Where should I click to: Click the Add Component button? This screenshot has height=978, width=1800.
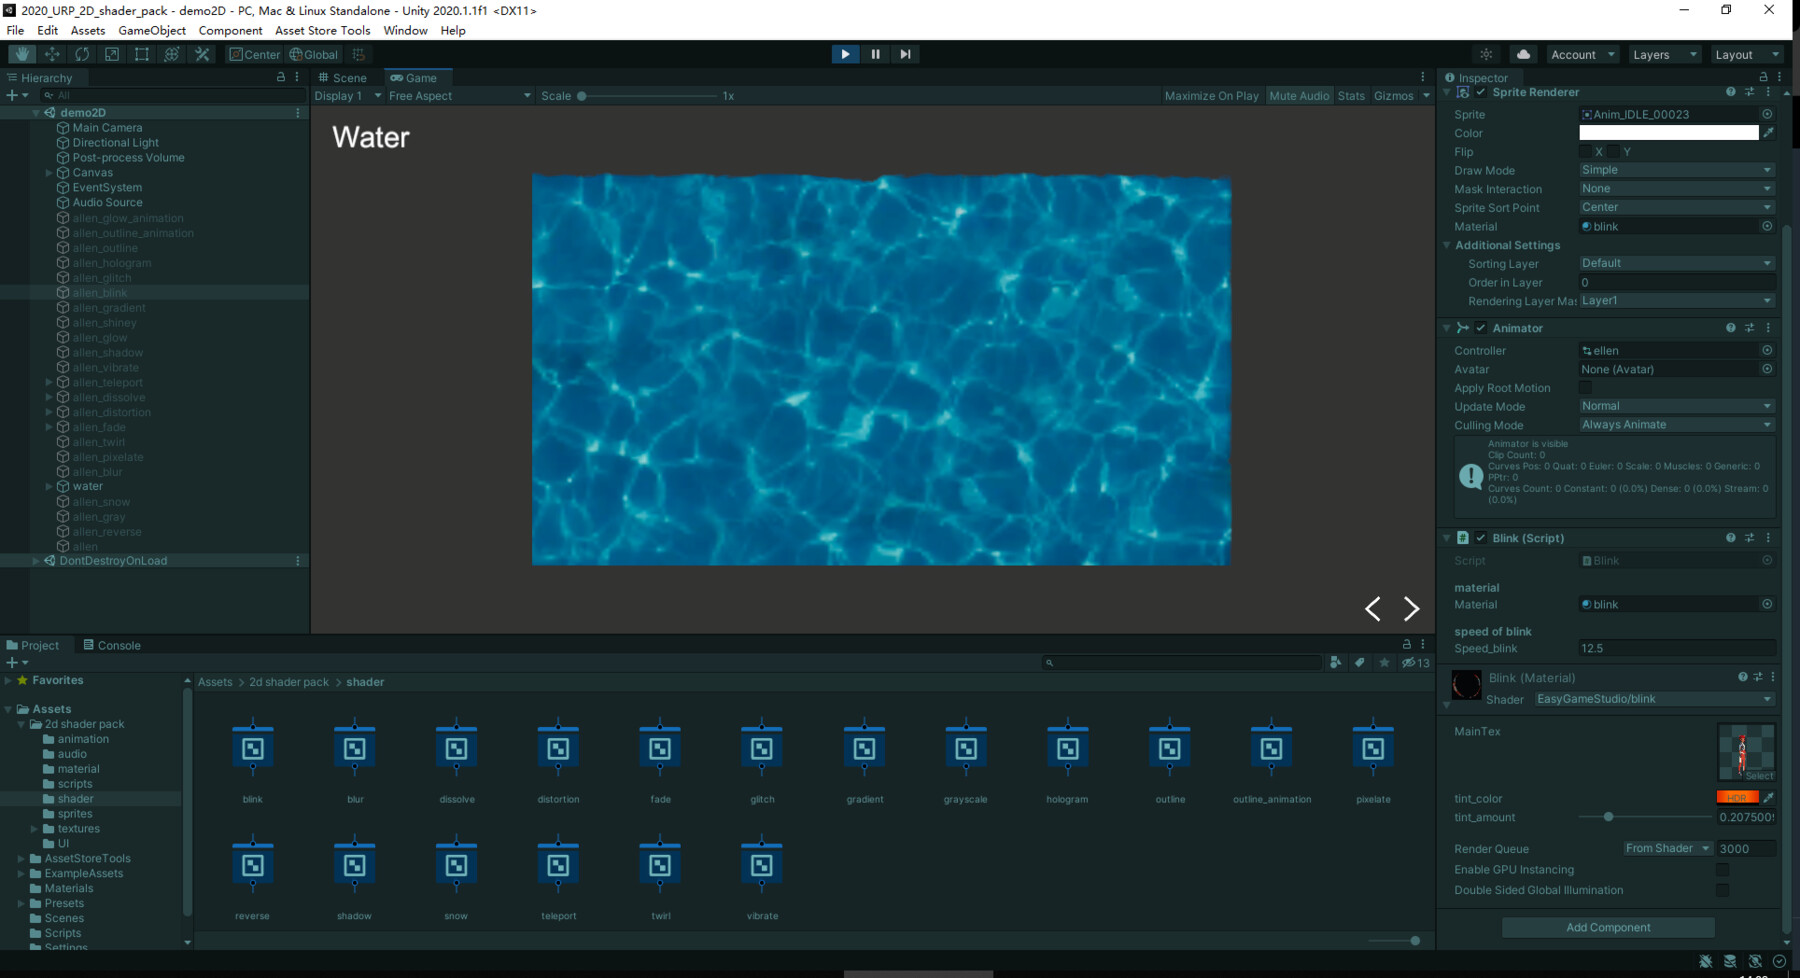[x=1607, y=928]
